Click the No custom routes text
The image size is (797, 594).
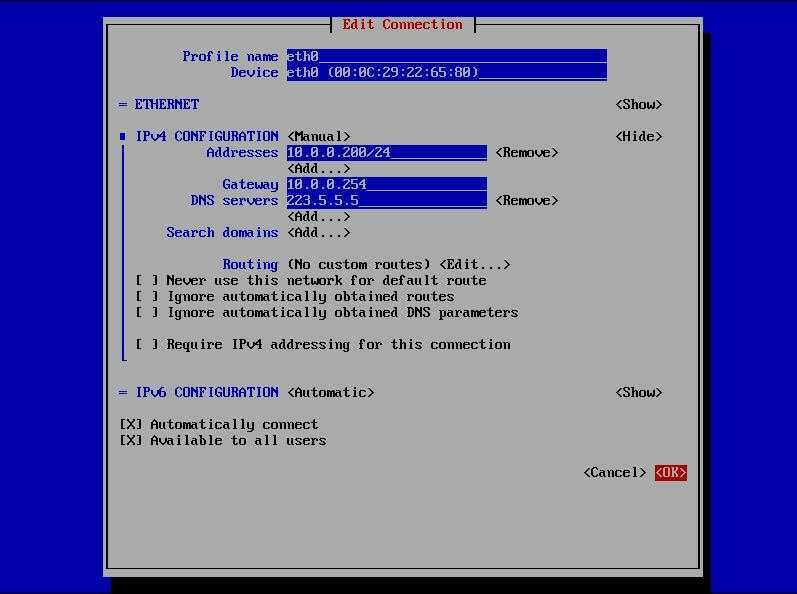point(359,264)
